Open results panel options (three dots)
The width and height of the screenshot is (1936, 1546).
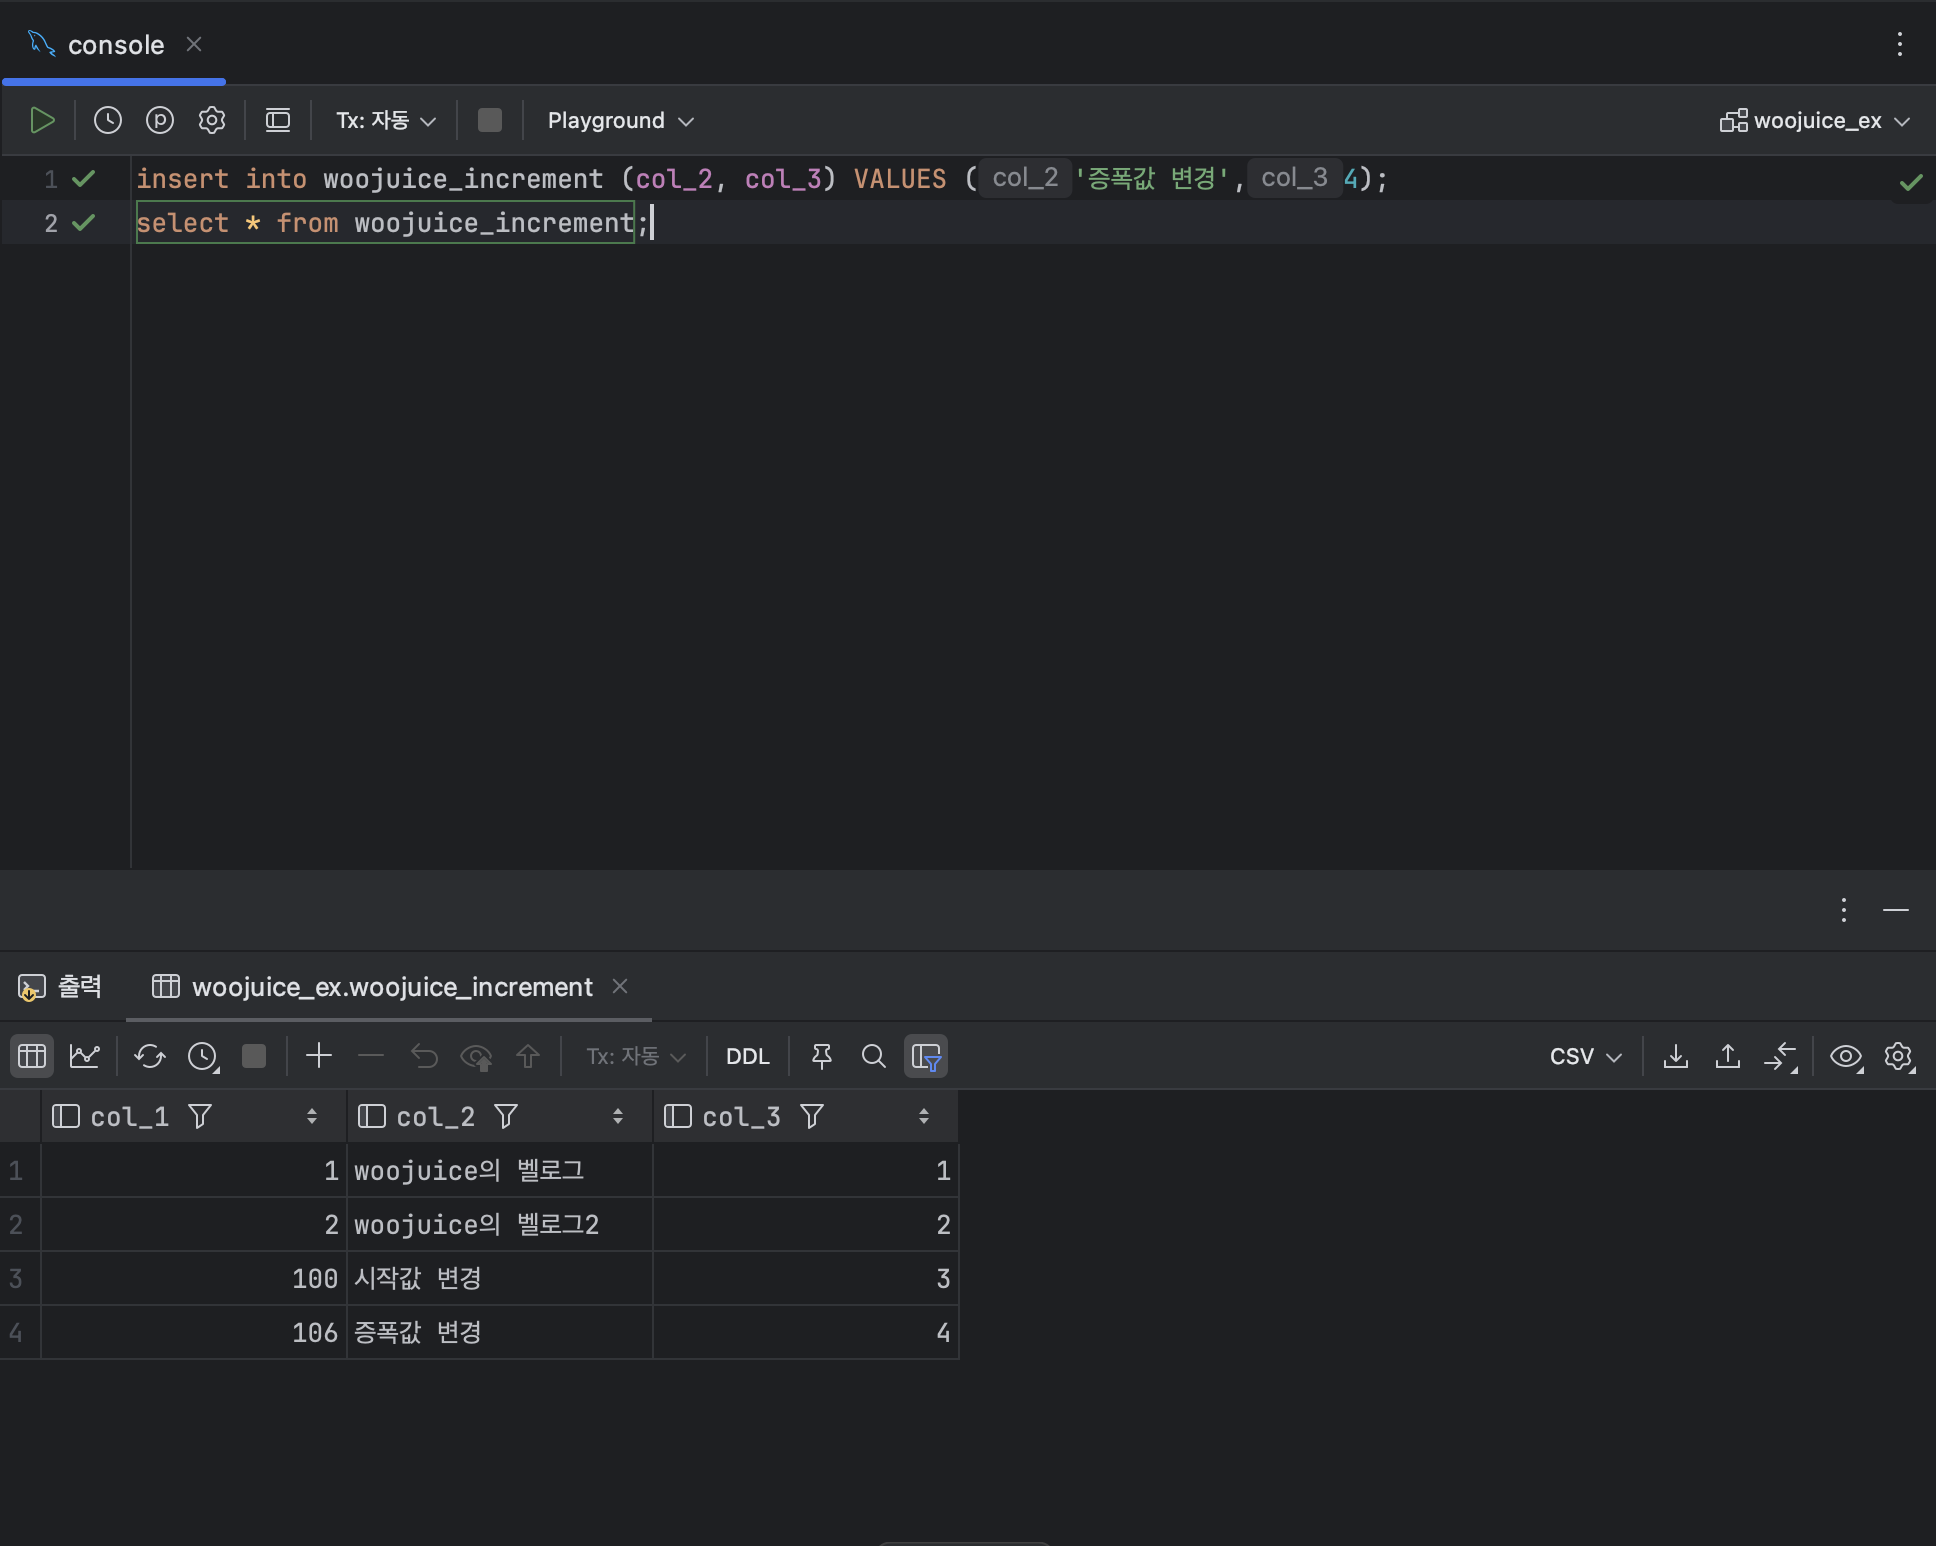[x=1844, y=909]
